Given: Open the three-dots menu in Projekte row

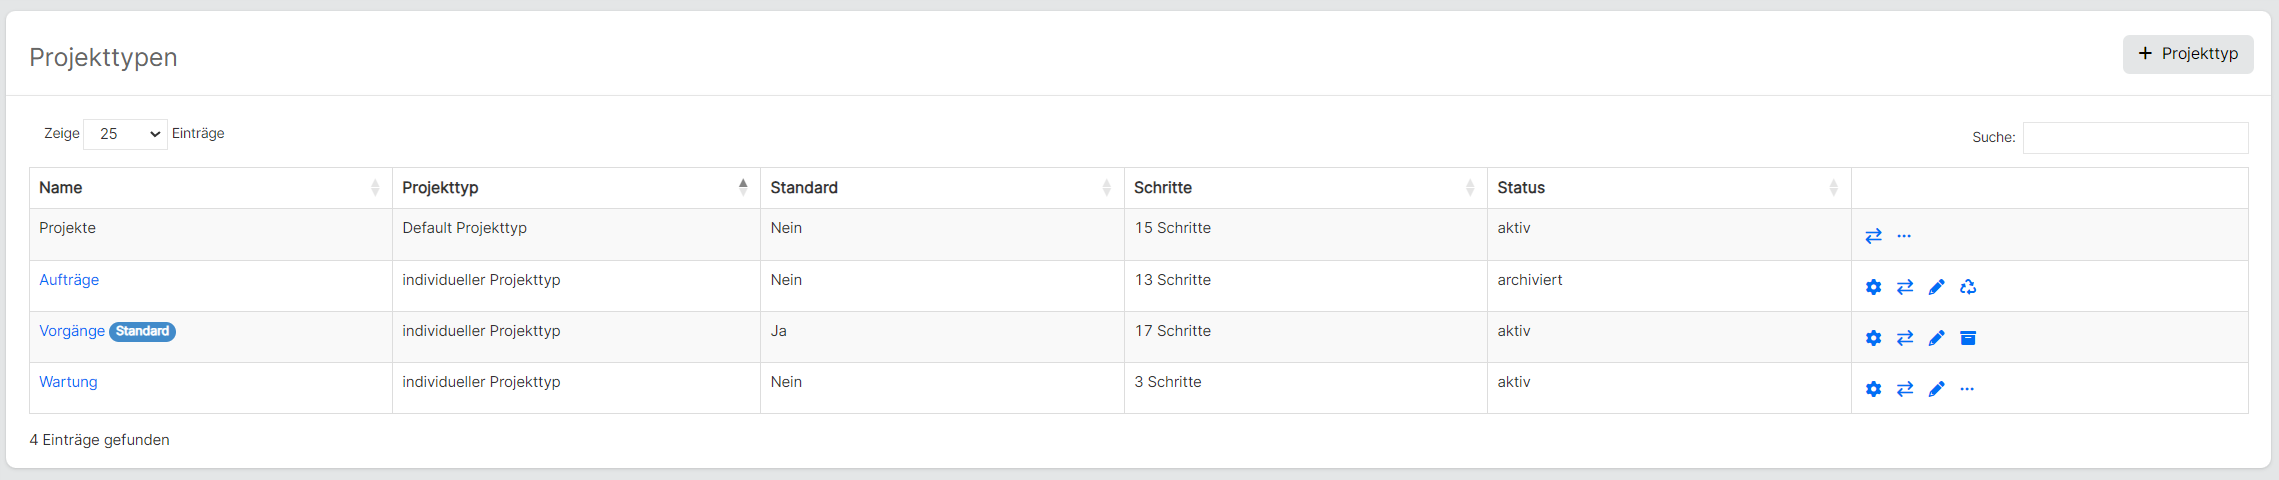Looking at the screenshot, I should (1904, 236).
